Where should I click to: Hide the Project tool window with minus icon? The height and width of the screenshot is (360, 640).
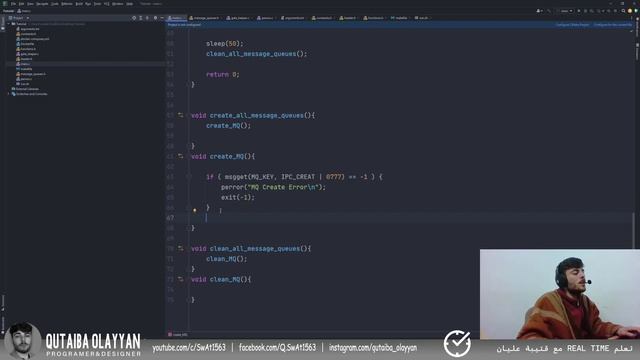162,18
